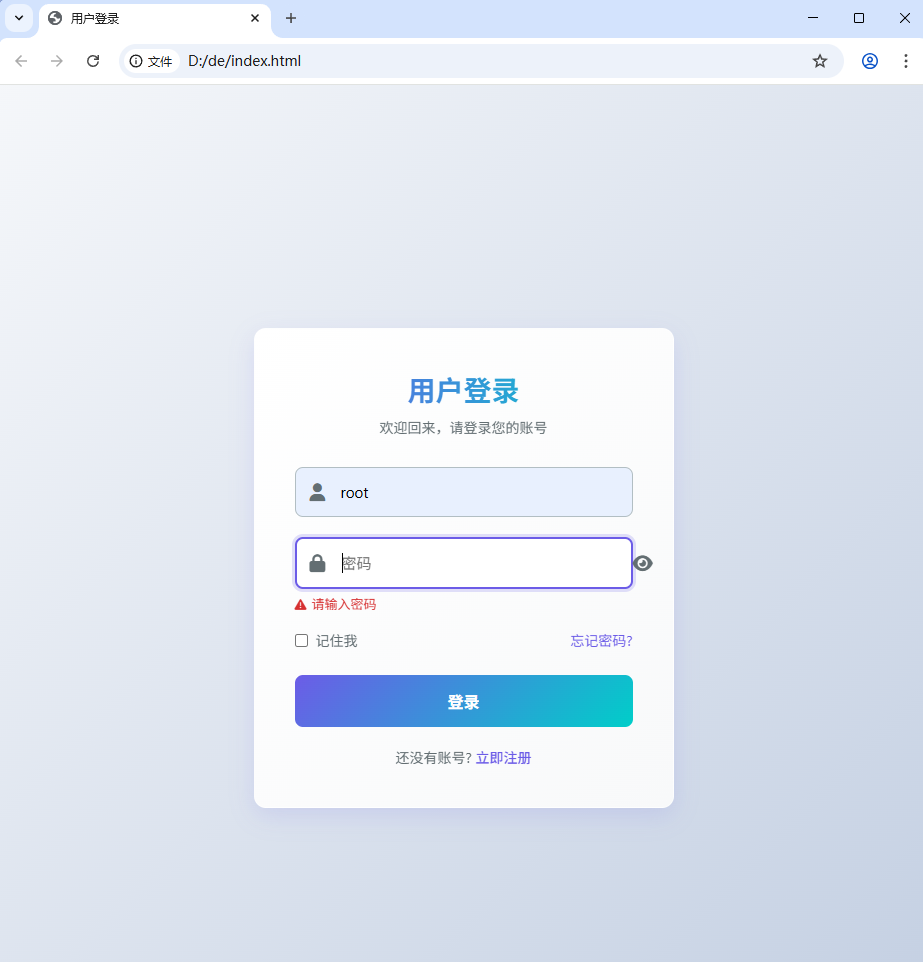Open a new tab with plus button

291,18
